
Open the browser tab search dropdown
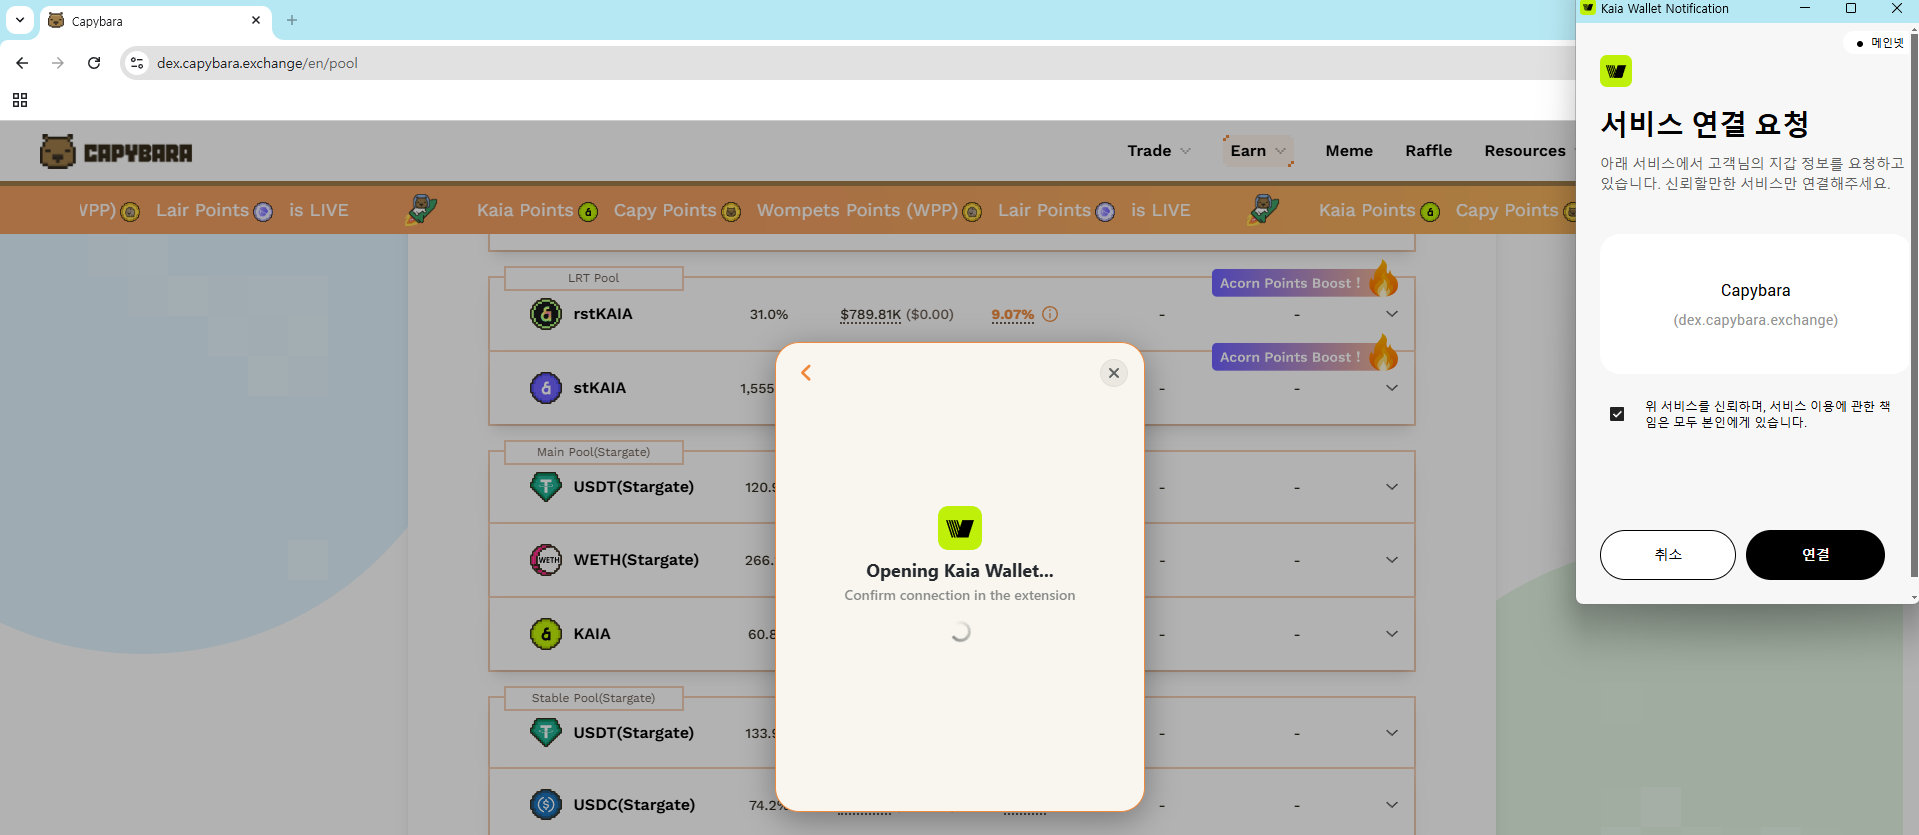pos(20,20)
